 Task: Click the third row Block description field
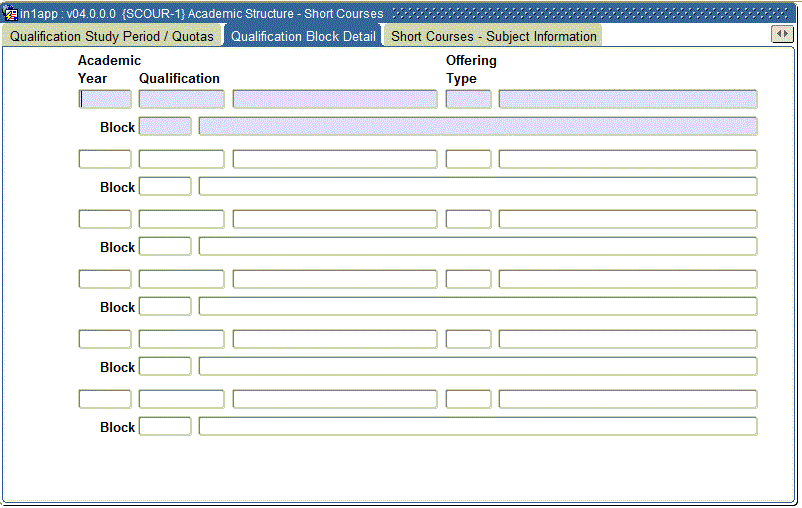click(477, 246)
